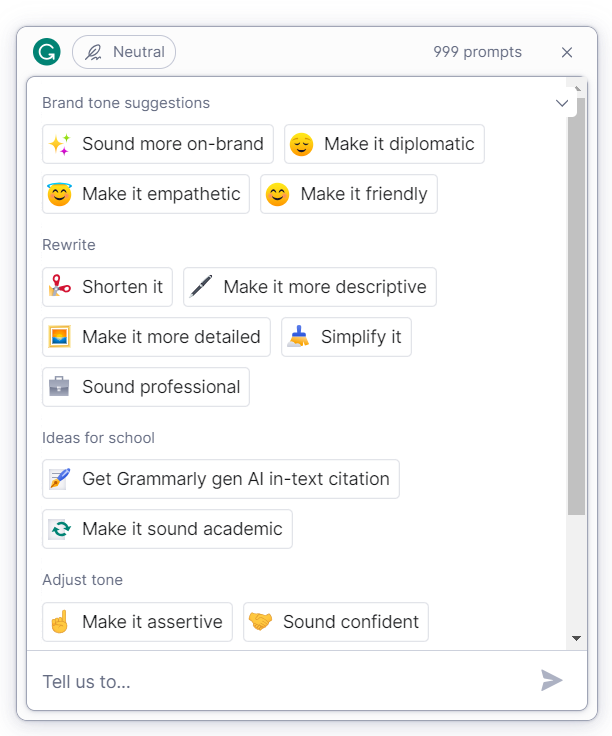This screenshot has height=736, width=612.
Task: Select Make it sound academic
Action: pos(167,529)
